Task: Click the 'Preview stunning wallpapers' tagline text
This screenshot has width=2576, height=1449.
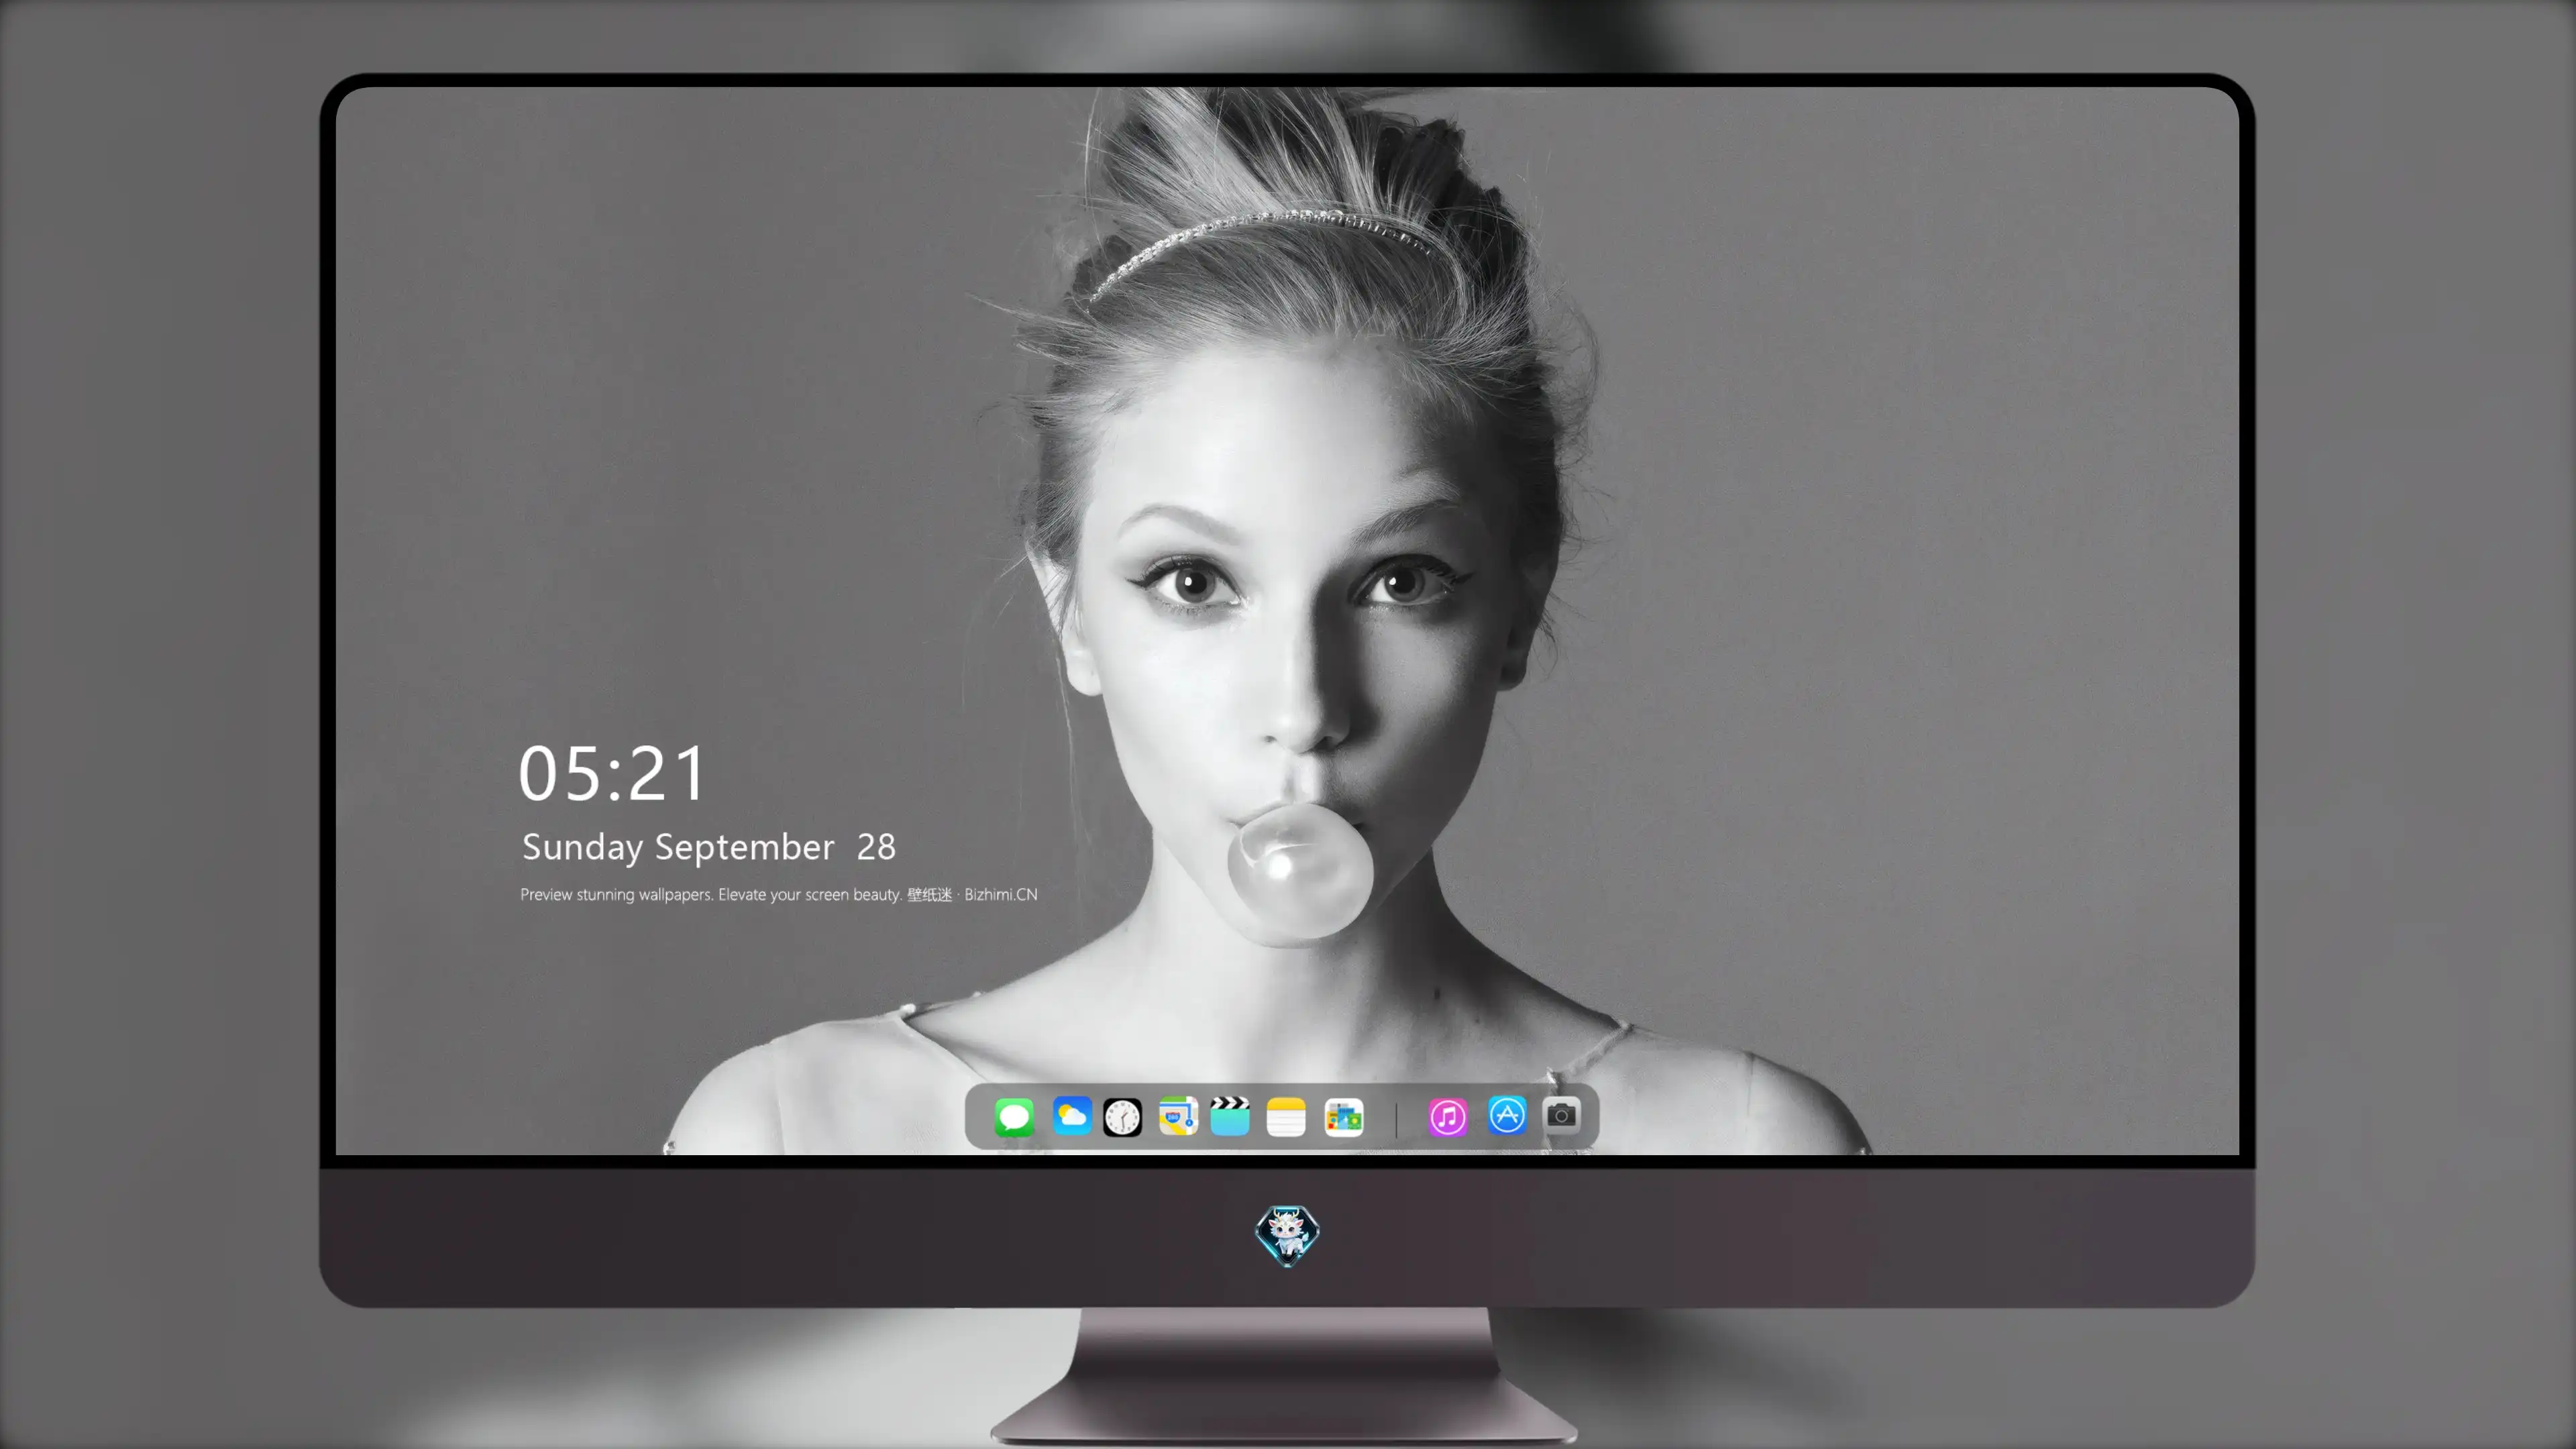Action: tap(779, 894)
